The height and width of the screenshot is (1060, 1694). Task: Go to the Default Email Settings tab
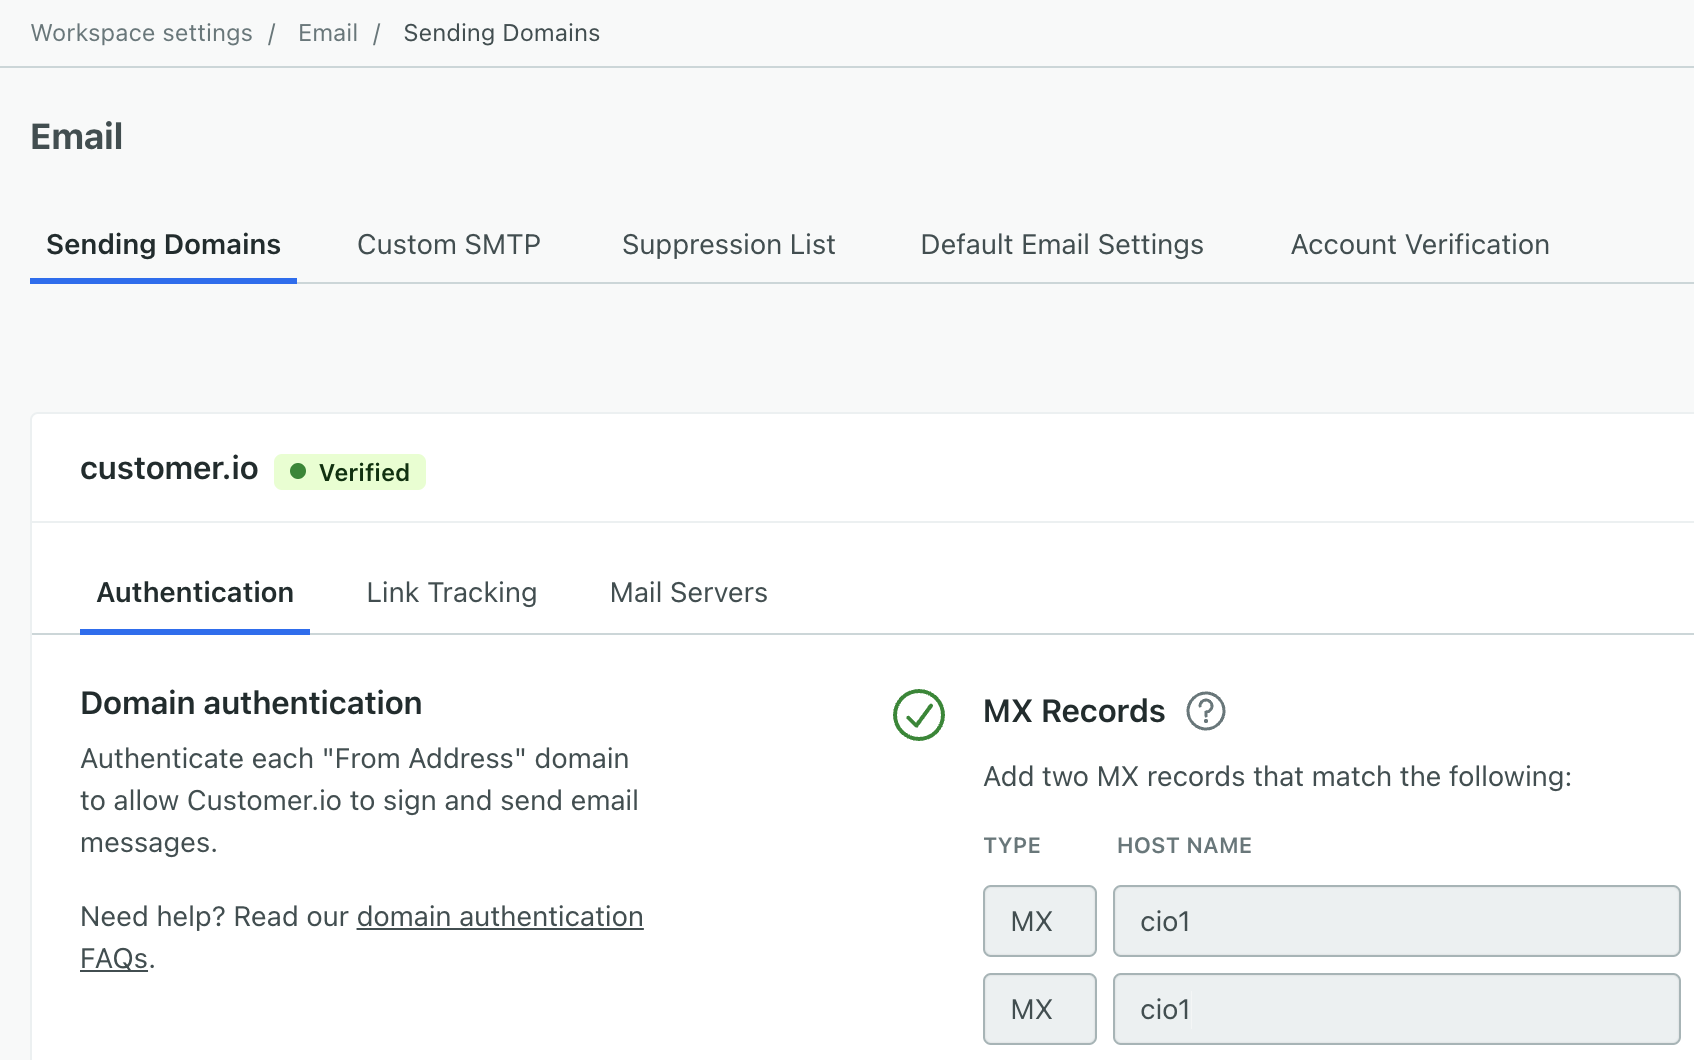coord(1061,245)
